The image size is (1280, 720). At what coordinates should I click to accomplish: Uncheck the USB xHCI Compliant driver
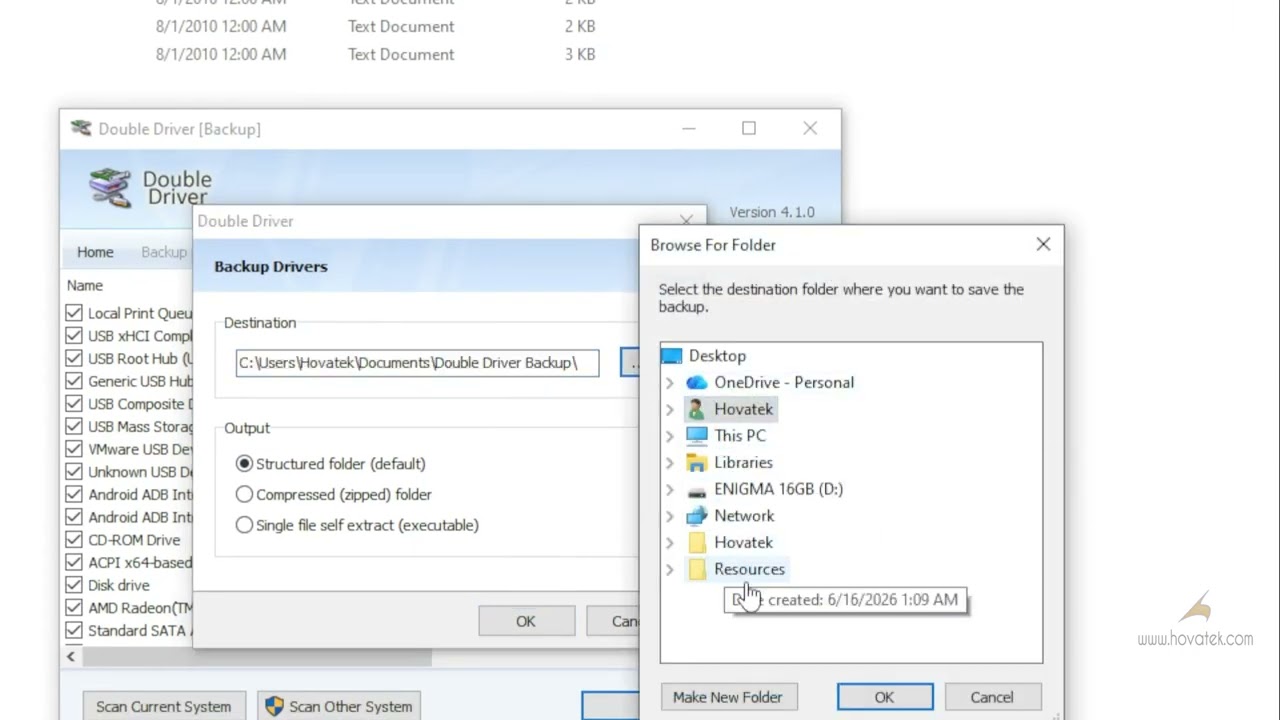74,336
